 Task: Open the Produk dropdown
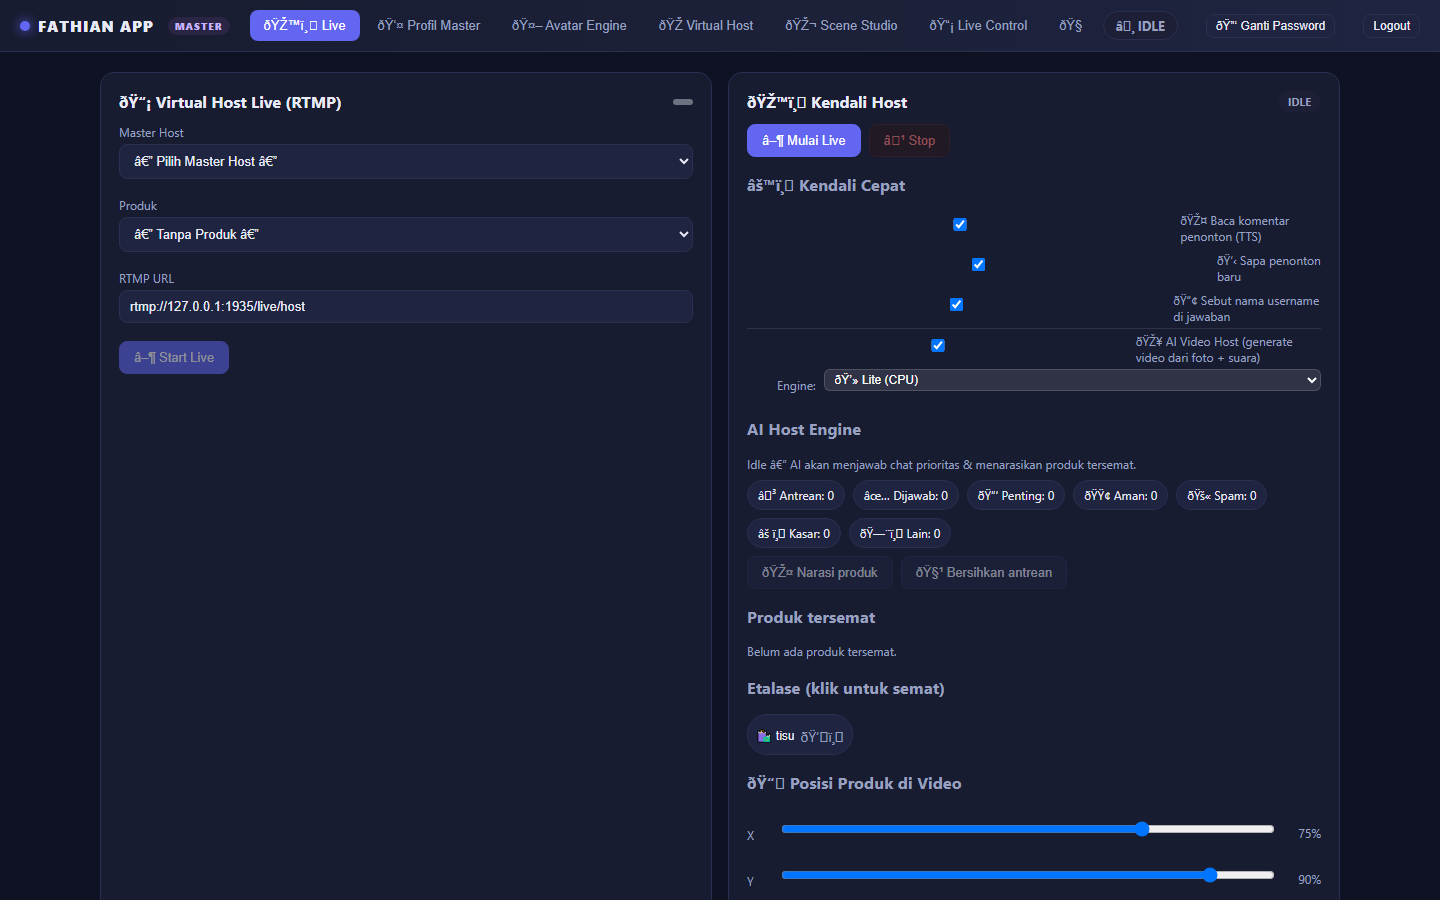[406, 234]
